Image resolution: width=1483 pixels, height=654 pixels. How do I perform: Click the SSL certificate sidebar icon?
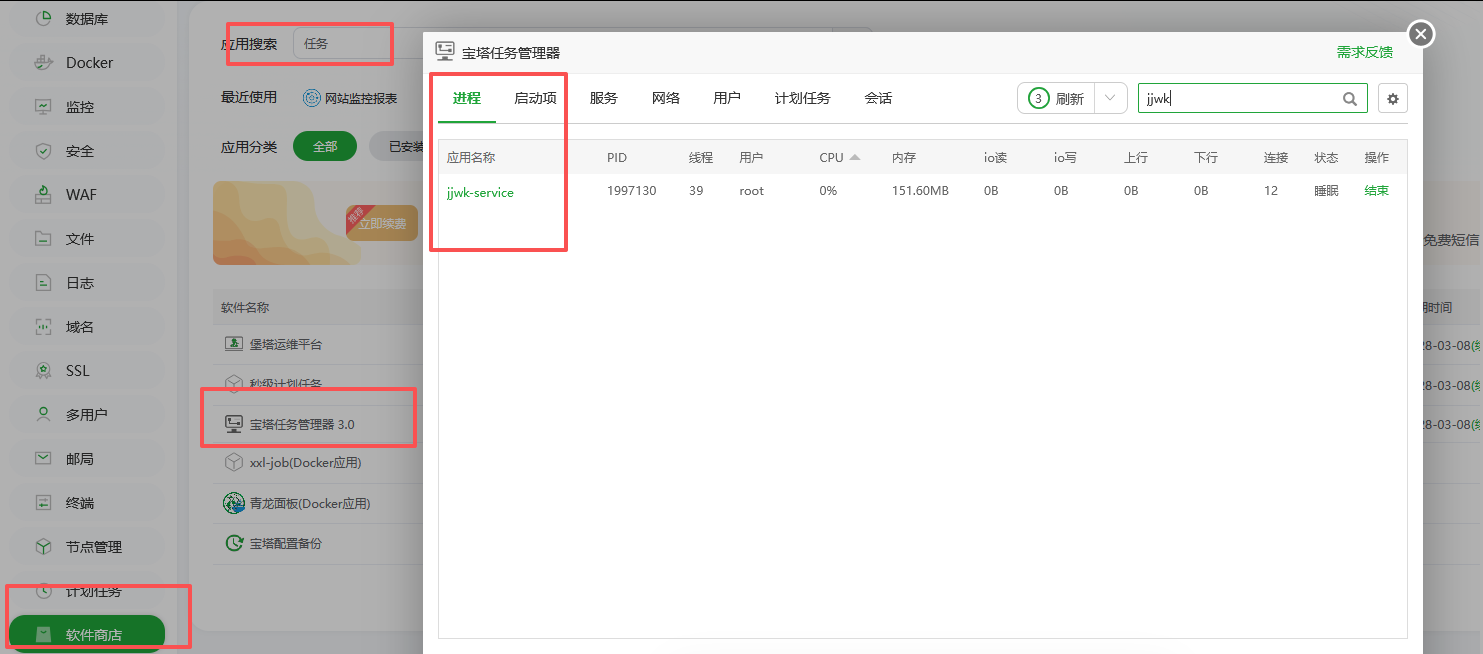(x=43, y=371)
